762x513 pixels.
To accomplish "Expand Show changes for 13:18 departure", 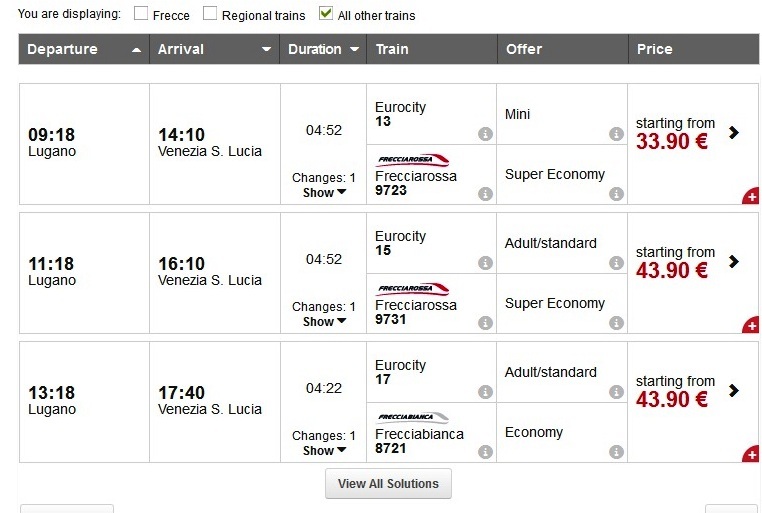I will click(324, 450).
